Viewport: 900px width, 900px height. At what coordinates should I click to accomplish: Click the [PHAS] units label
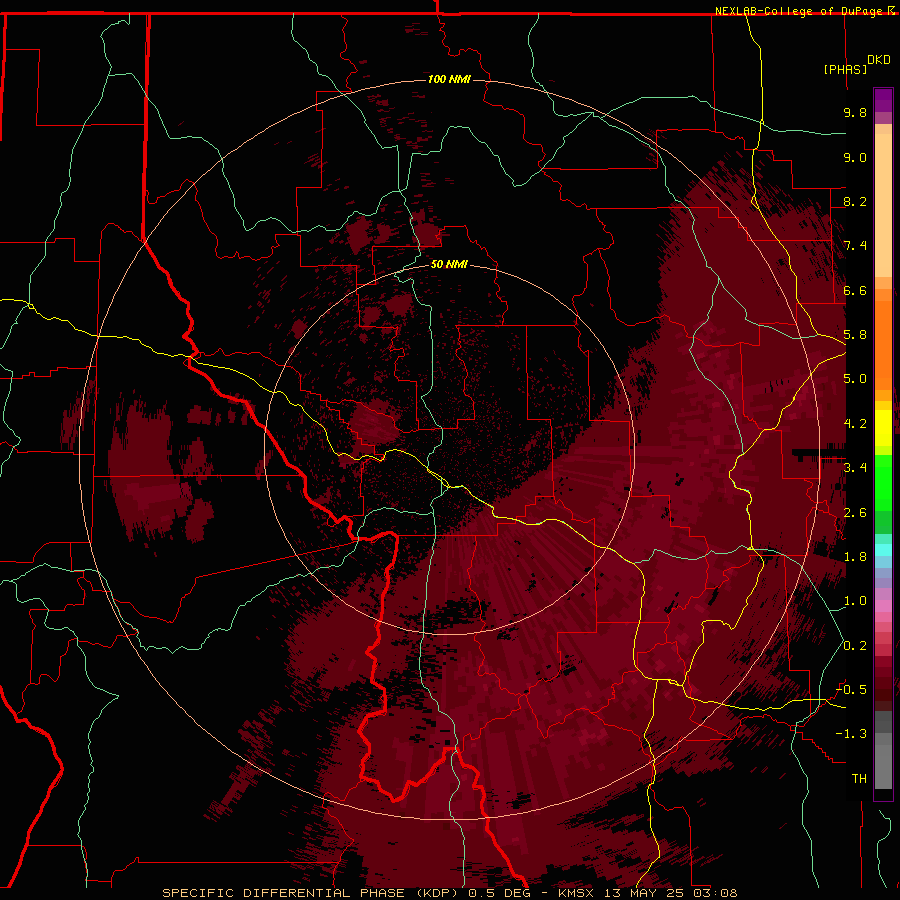tap(845, 69)
